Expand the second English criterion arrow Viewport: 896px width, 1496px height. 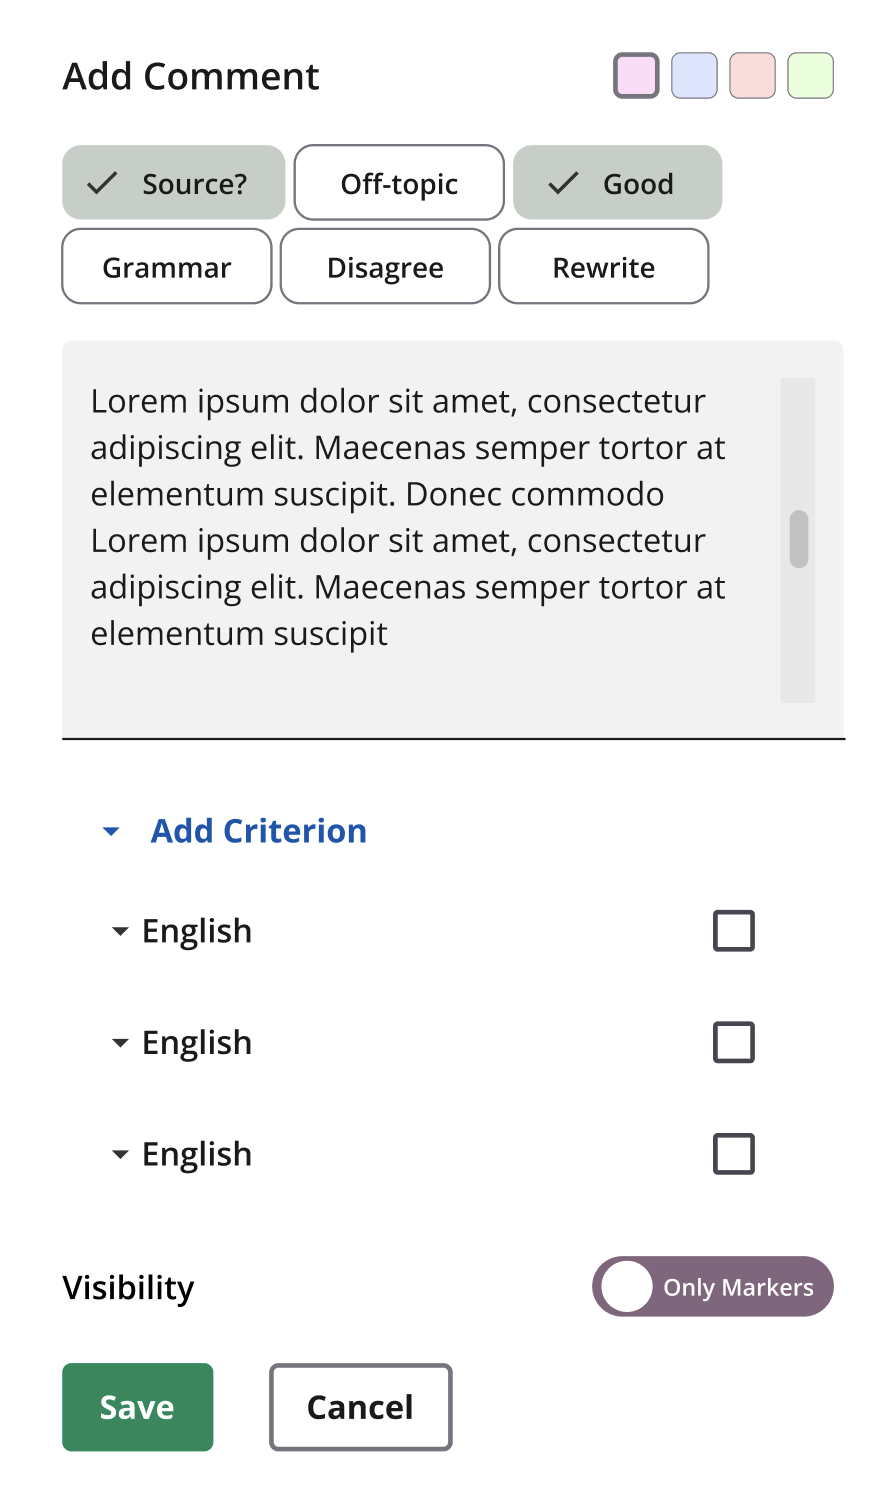pyautogui.click(x=120, y=1043)
